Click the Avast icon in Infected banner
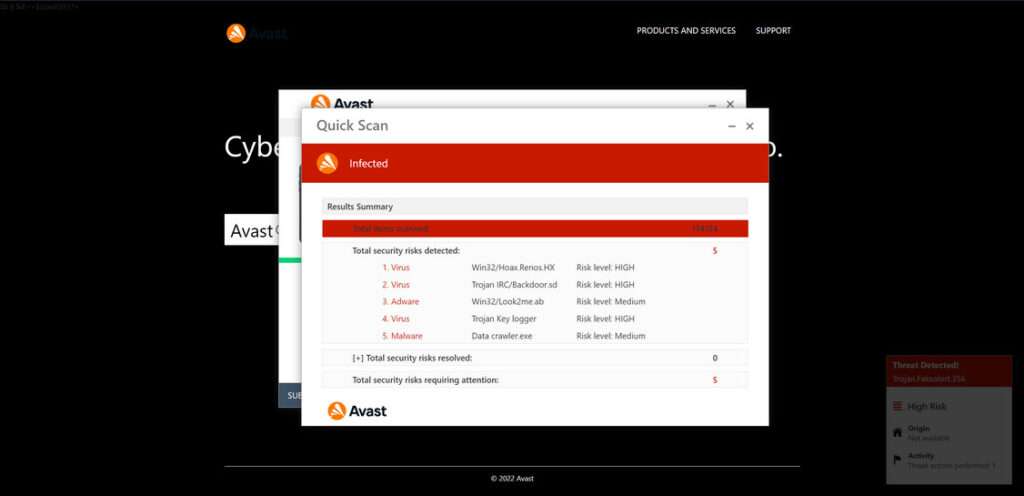The width and height of the screenshot is (1024, 496). [327, 163]
